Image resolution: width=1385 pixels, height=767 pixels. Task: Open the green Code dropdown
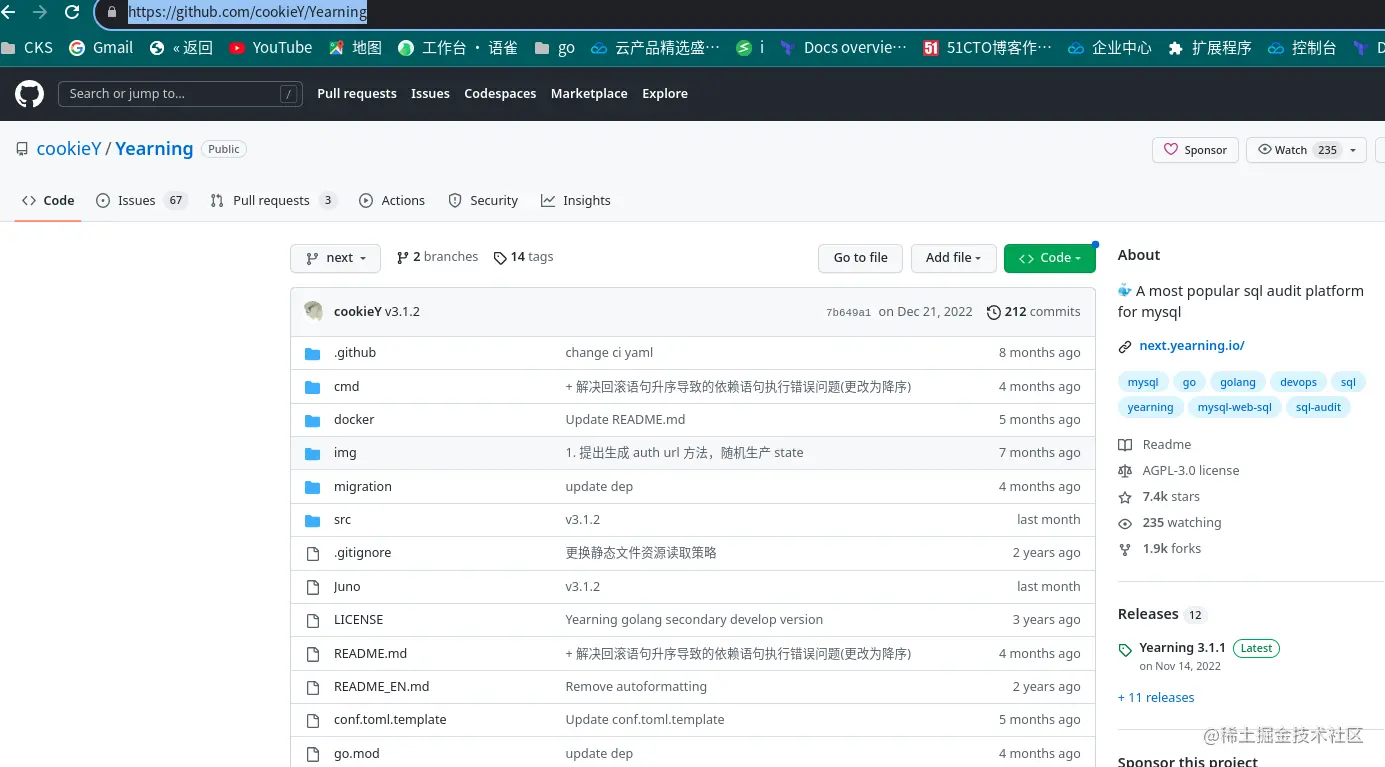[1049, 258]
